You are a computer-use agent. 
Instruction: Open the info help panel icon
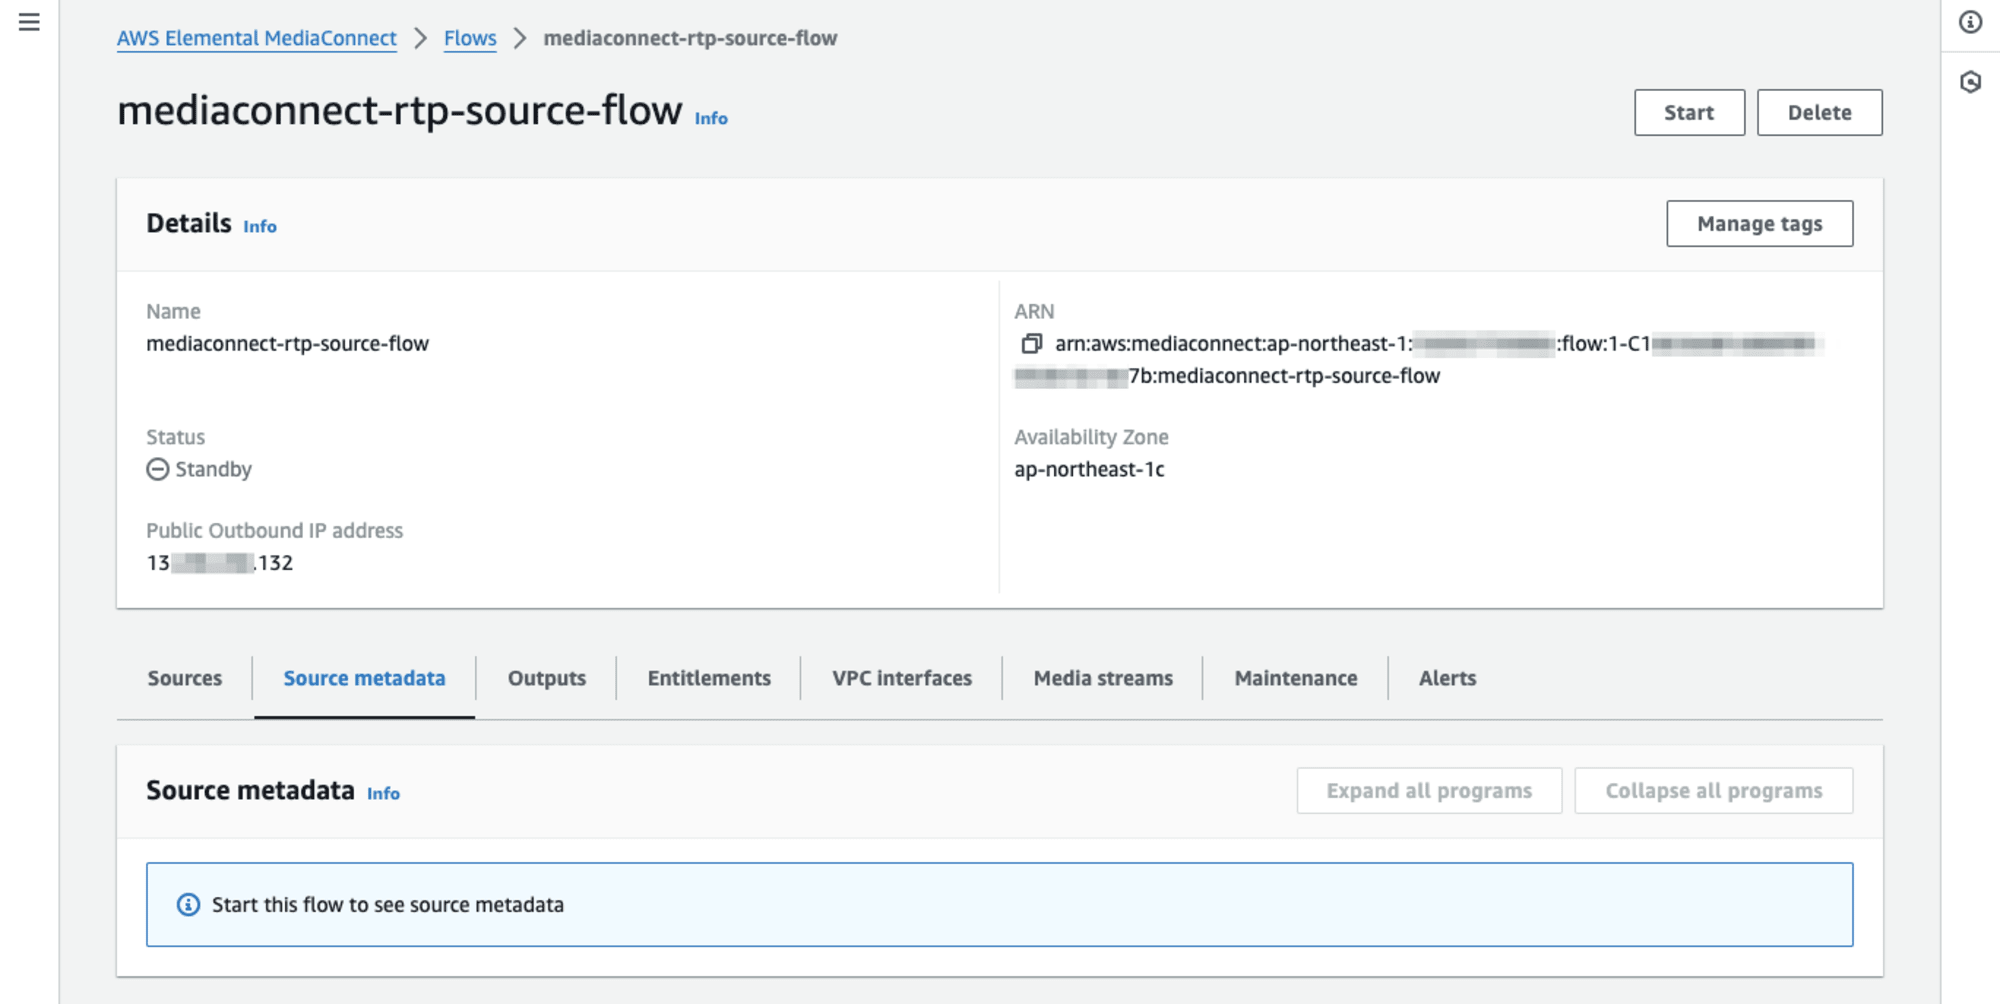coord(1970,22)
